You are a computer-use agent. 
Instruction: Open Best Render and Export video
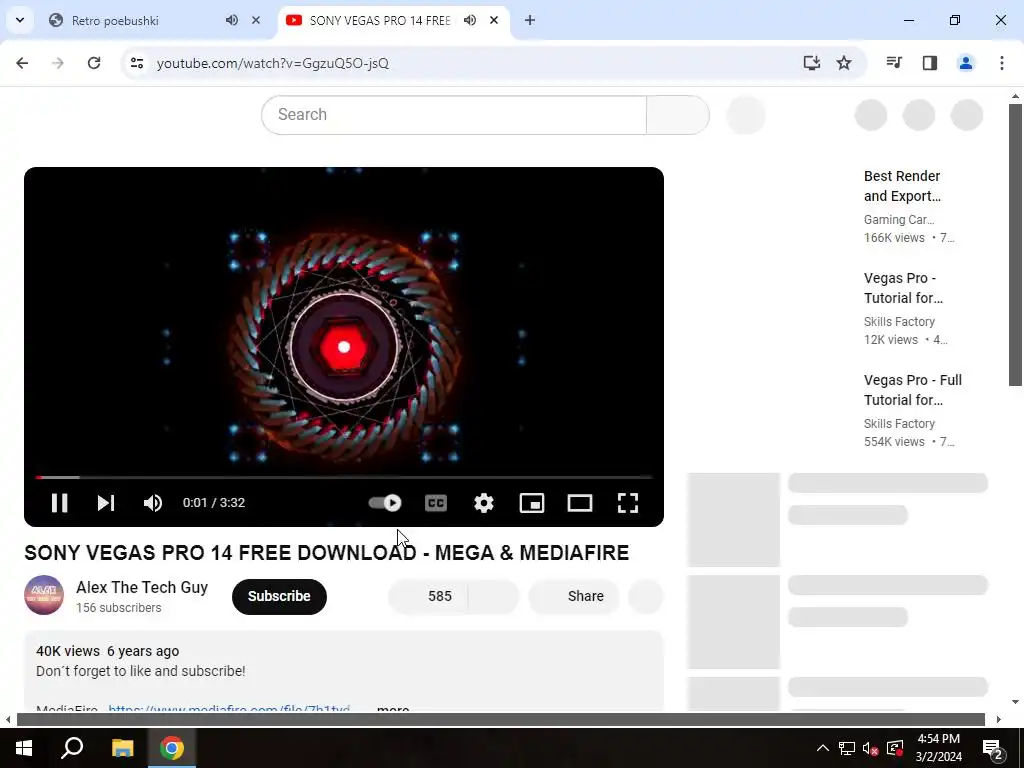903,186
